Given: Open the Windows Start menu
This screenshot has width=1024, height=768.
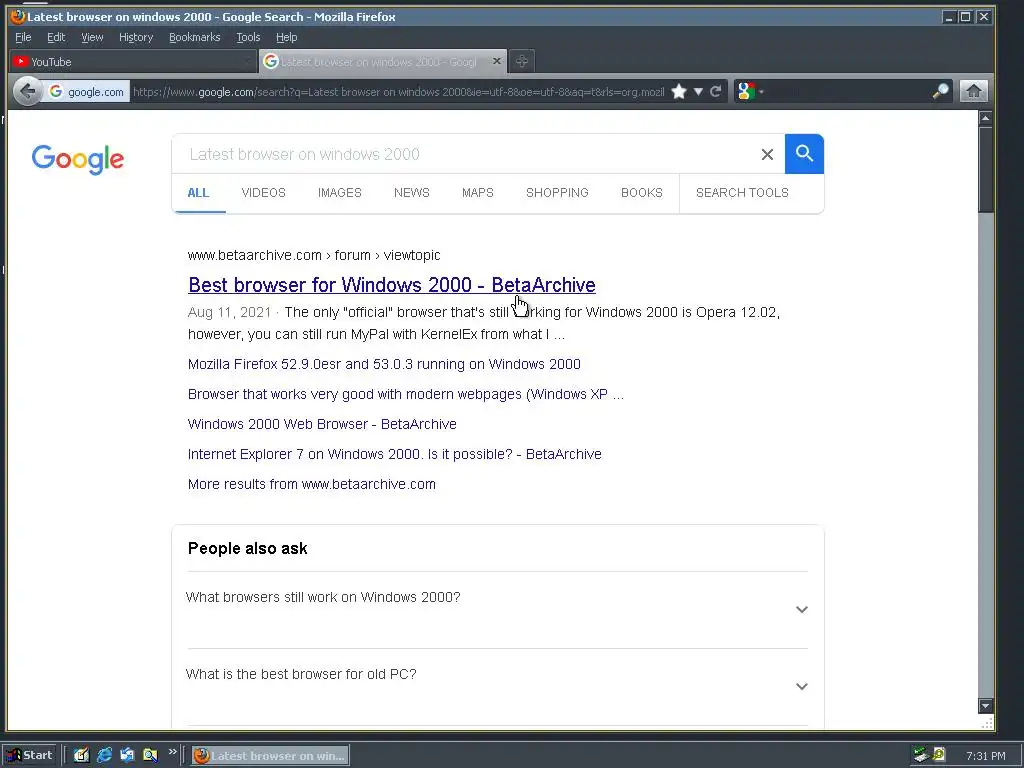Looking at the screenshot, I should [30, 756].
